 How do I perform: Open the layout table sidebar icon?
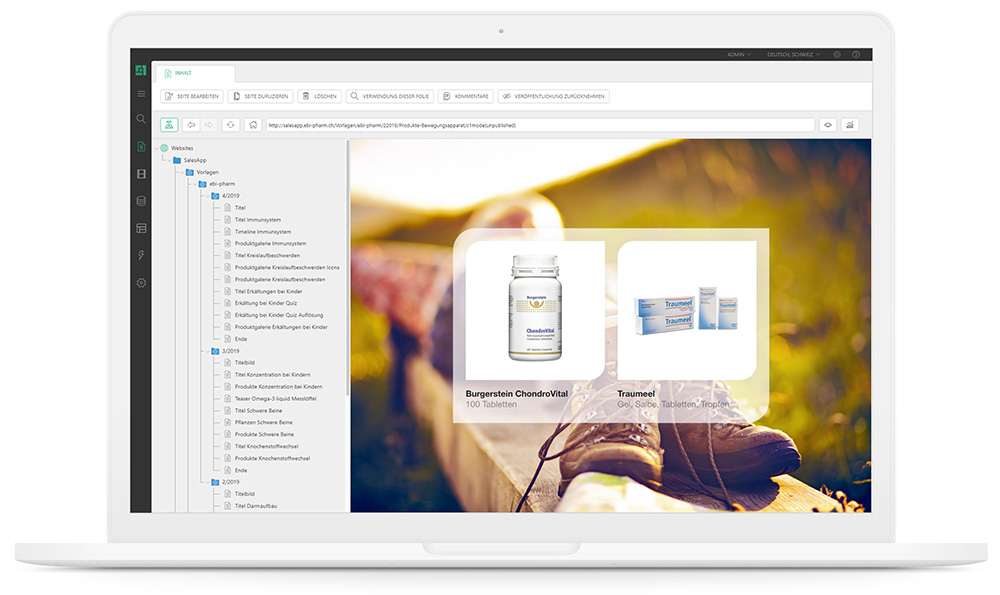pyautogui.click(x=141, y=228)
